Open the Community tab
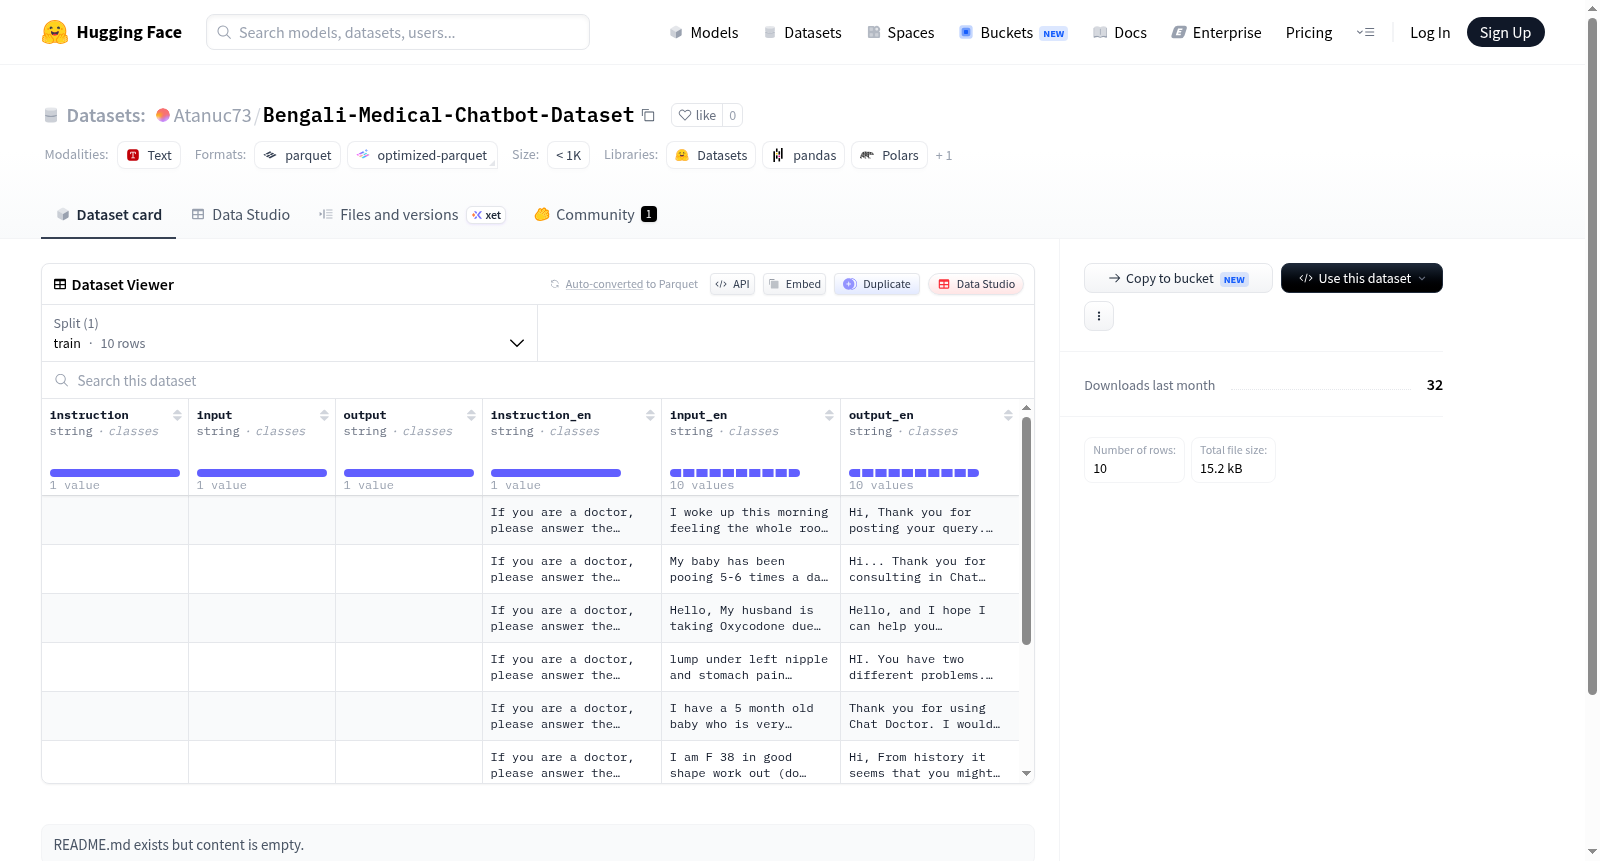The width and height of the screenshot is (1600, 861). pos(595,214)
